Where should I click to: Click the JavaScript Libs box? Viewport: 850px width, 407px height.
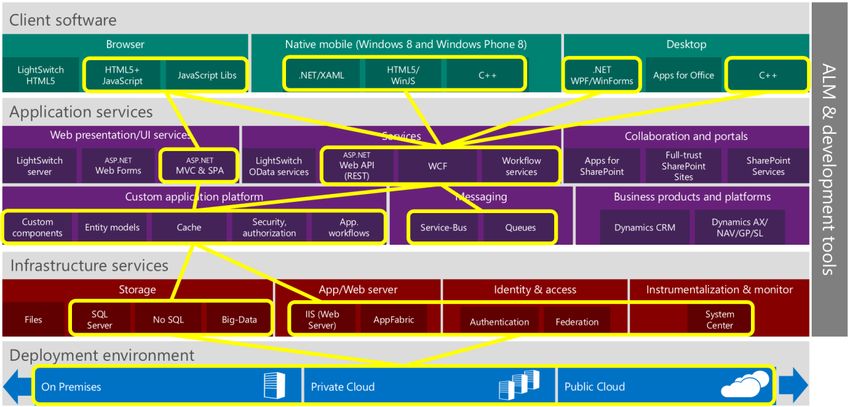207,76
